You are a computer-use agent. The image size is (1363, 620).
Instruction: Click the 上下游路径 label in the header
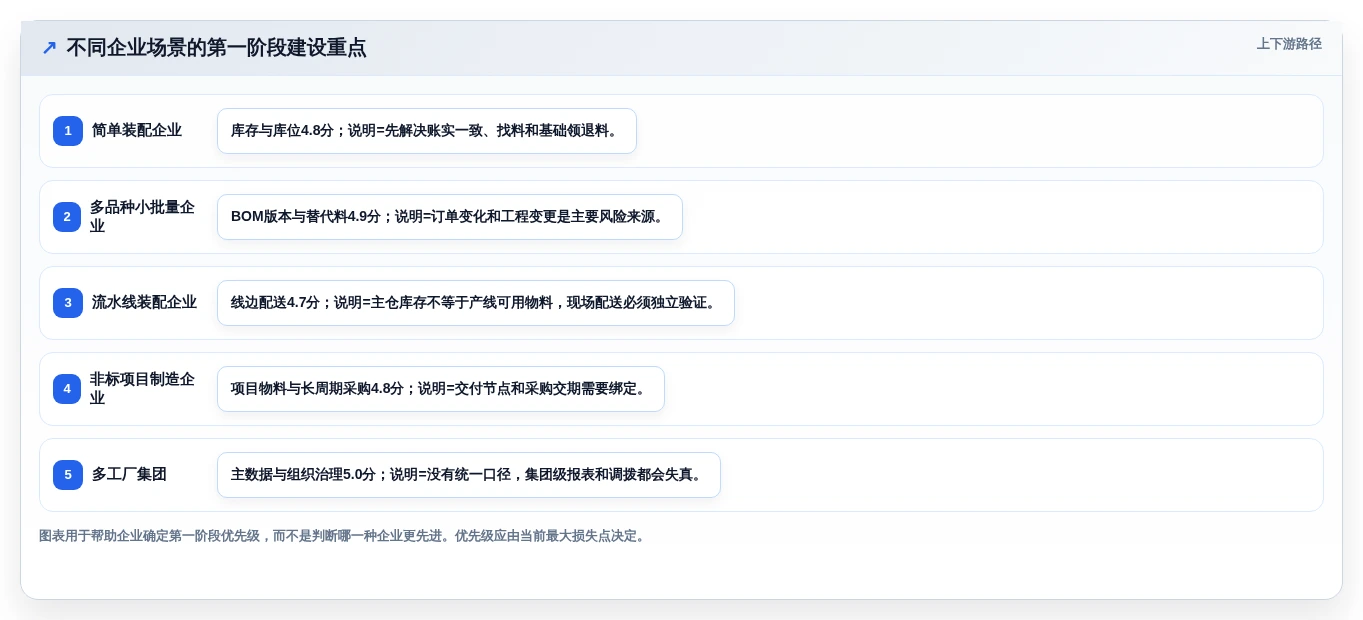pyautogui.click(x=1289, y=44)
